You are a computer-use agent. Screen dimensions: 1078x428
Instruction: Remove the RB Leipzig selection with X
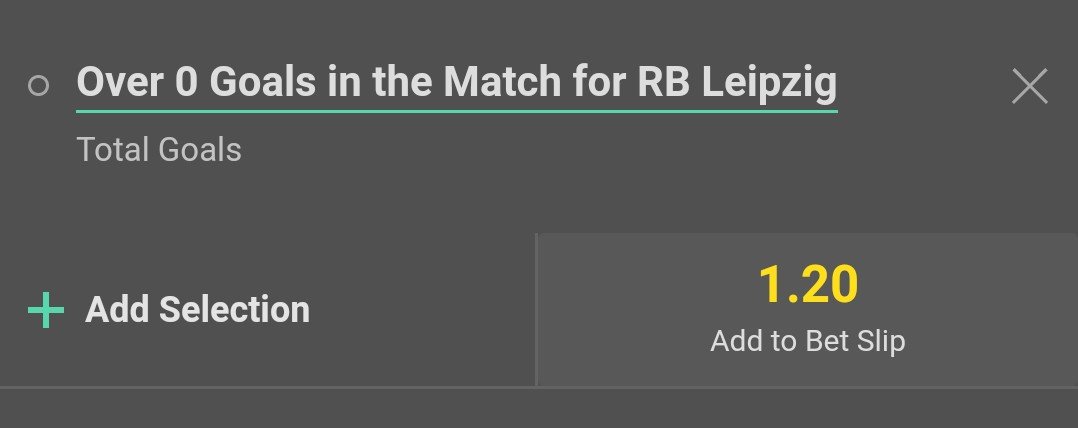click(x=1029, y=87)
